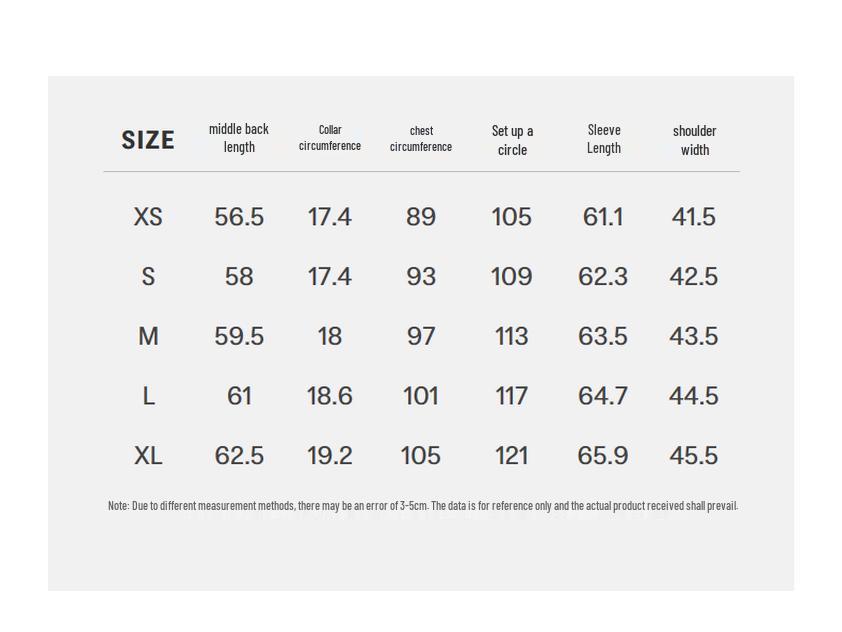Click the SIZE column header
This screenshot has height=632, width=842.
[148, 140]
